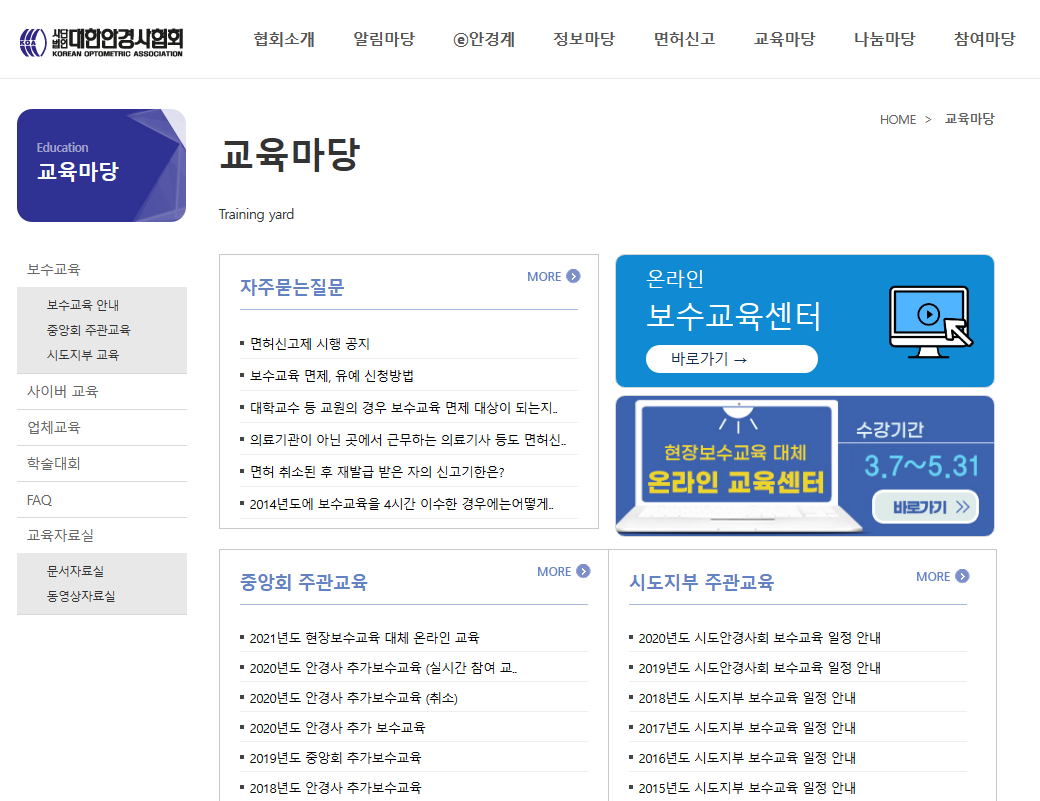The height and width of the screenshot is (801, 1040).
Task: Click the HOME breadcrumb link
Action: coord(897,119)
